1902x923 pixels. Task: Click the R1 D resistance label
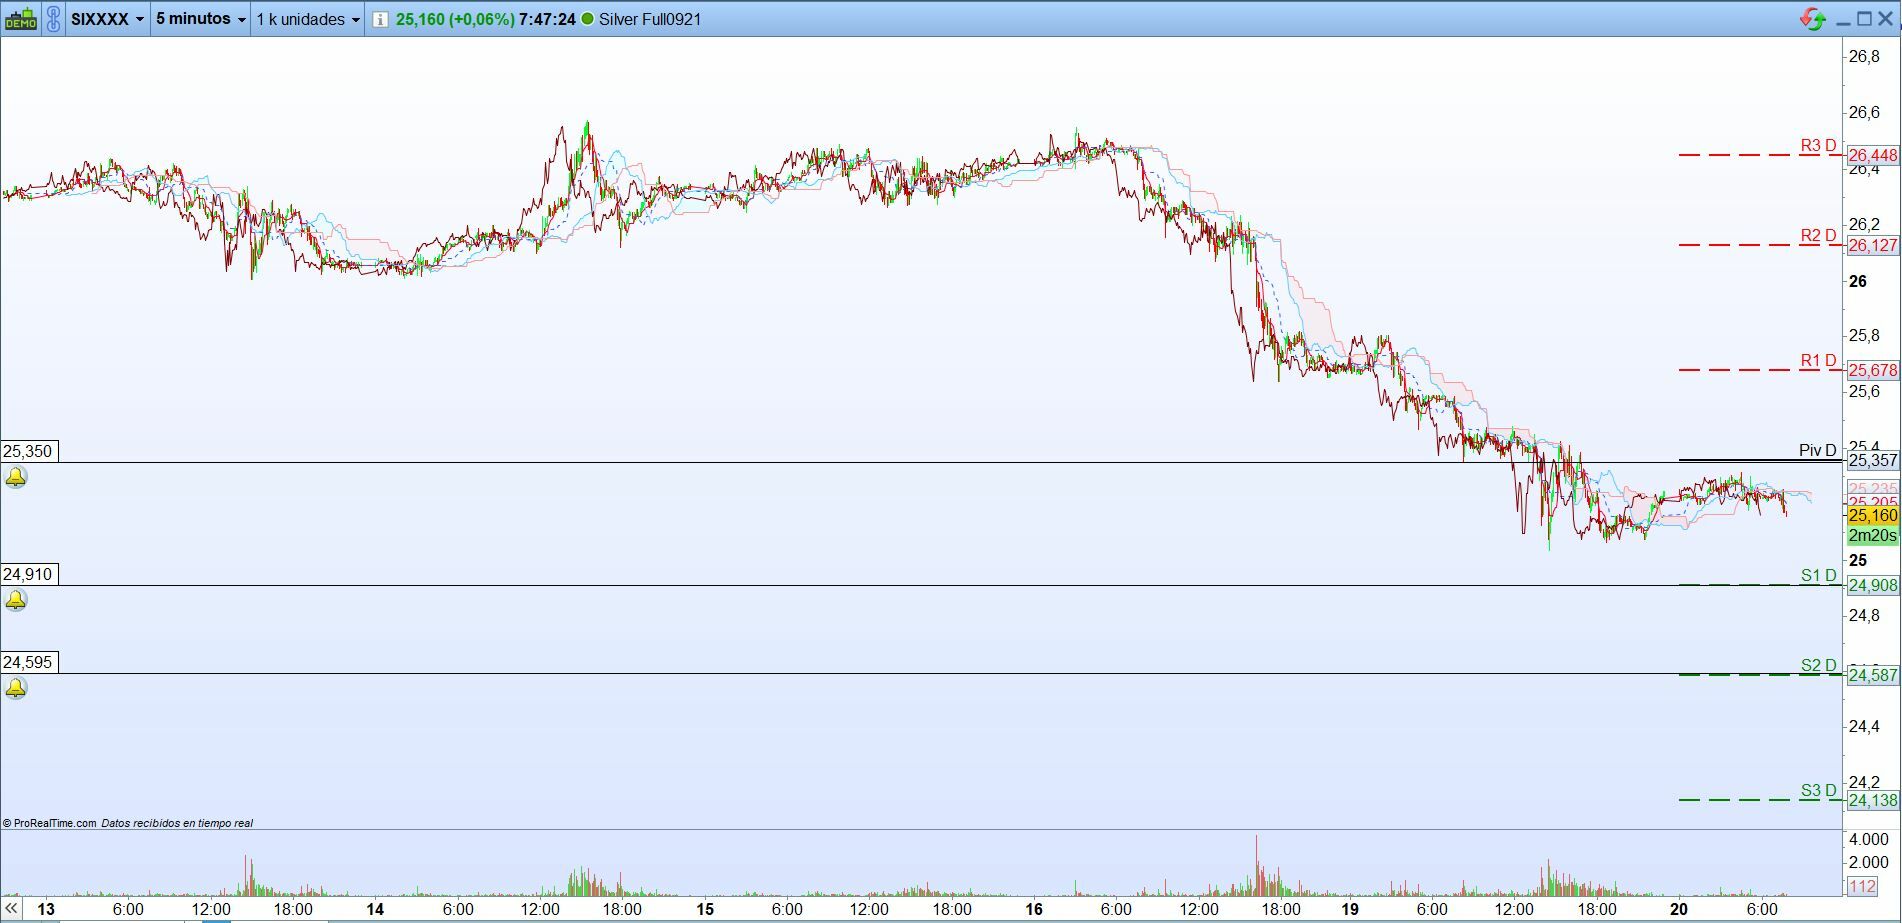[1818, 361]
